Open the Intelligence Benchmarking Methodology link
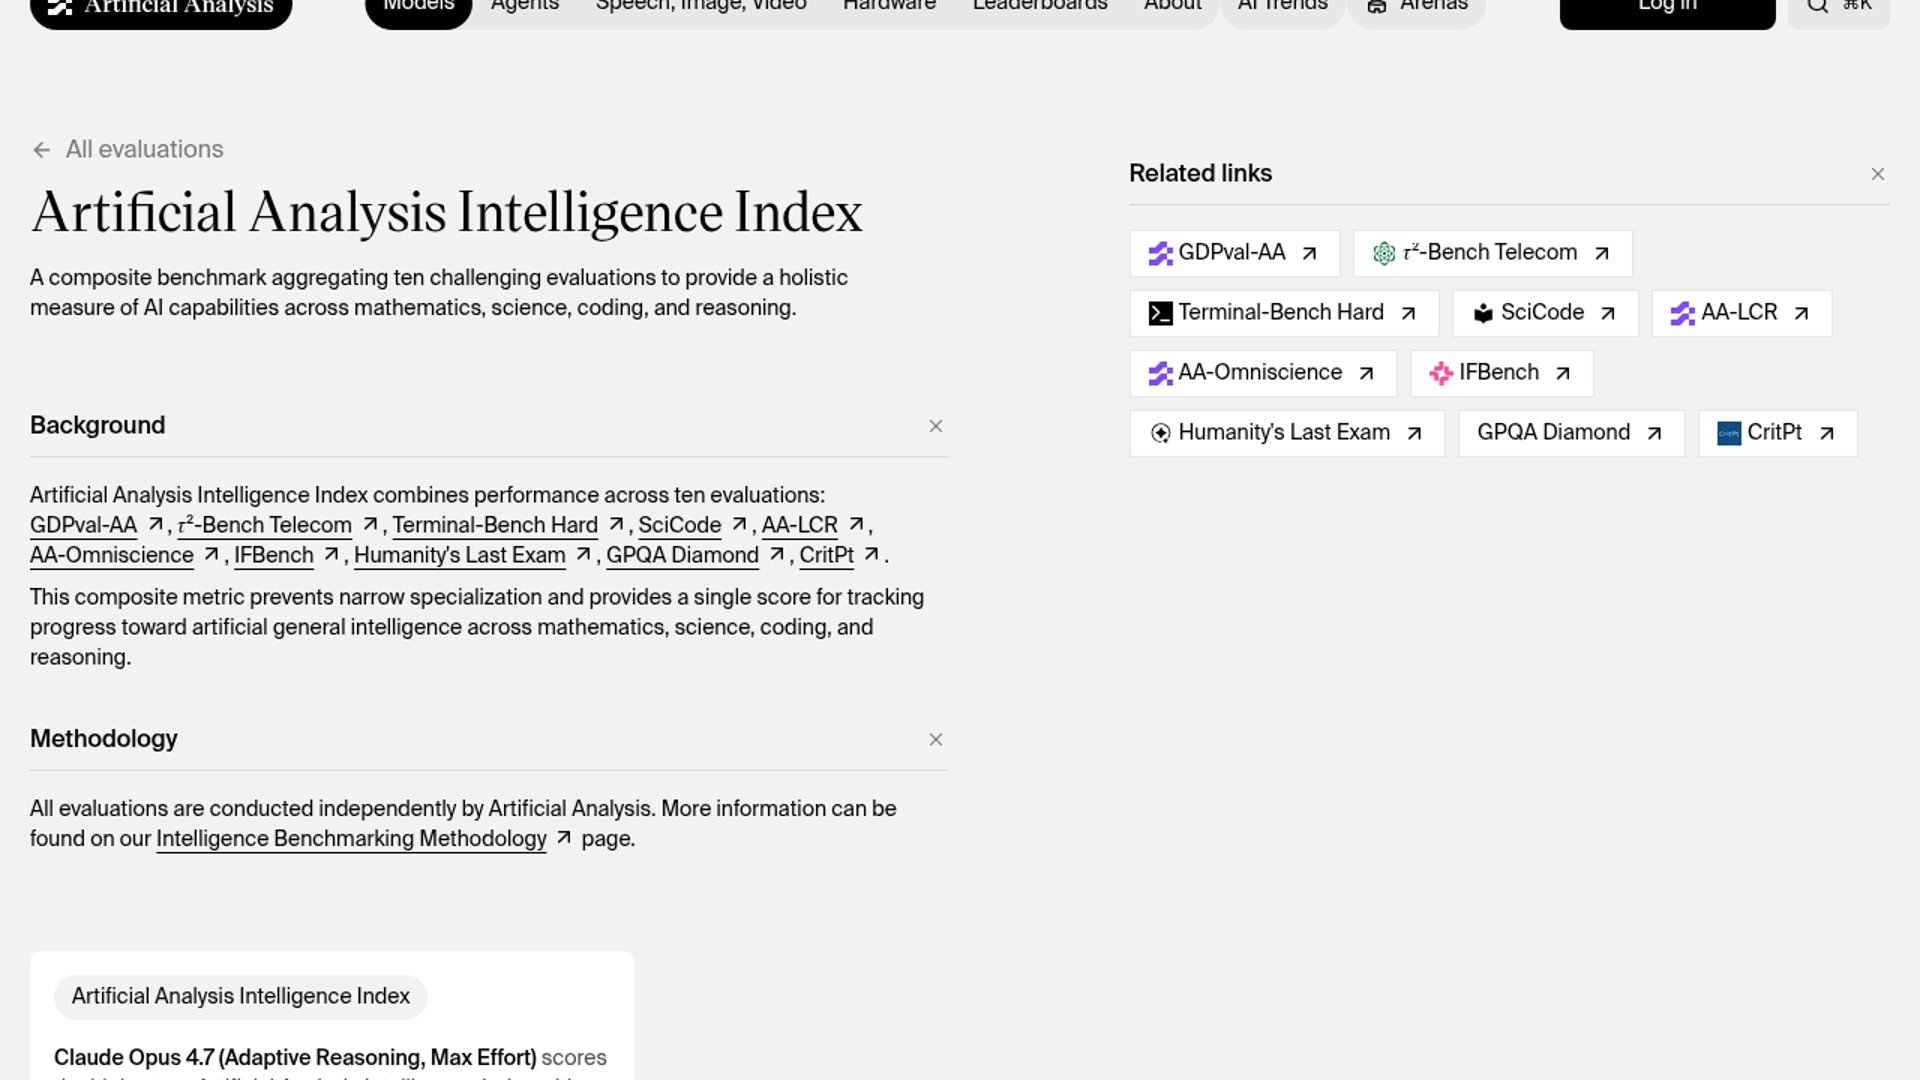Image resolution: width=1920 pixels, height=1080 pixels. [351, 839]
